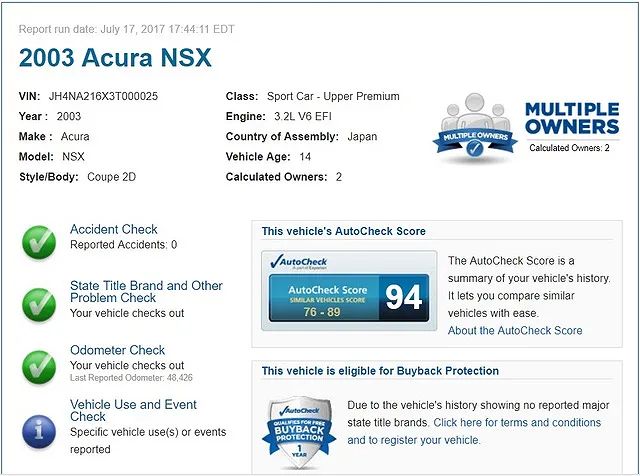The height and width of the screenshot is (476, 640).
Task: Click the report run date text
Action: [x=127, y=29]
